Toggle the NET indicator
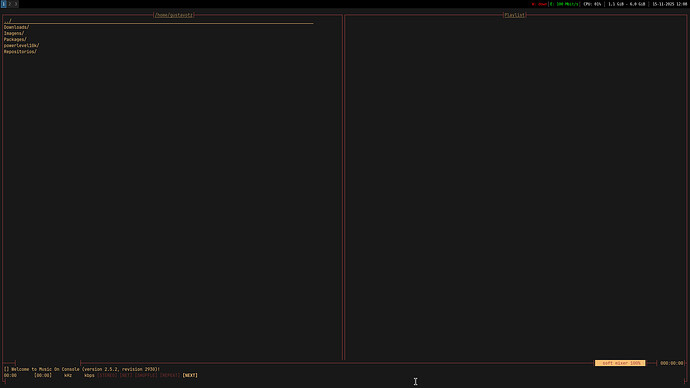The width and height of the screenshot is (690, 388). (126, 375)
